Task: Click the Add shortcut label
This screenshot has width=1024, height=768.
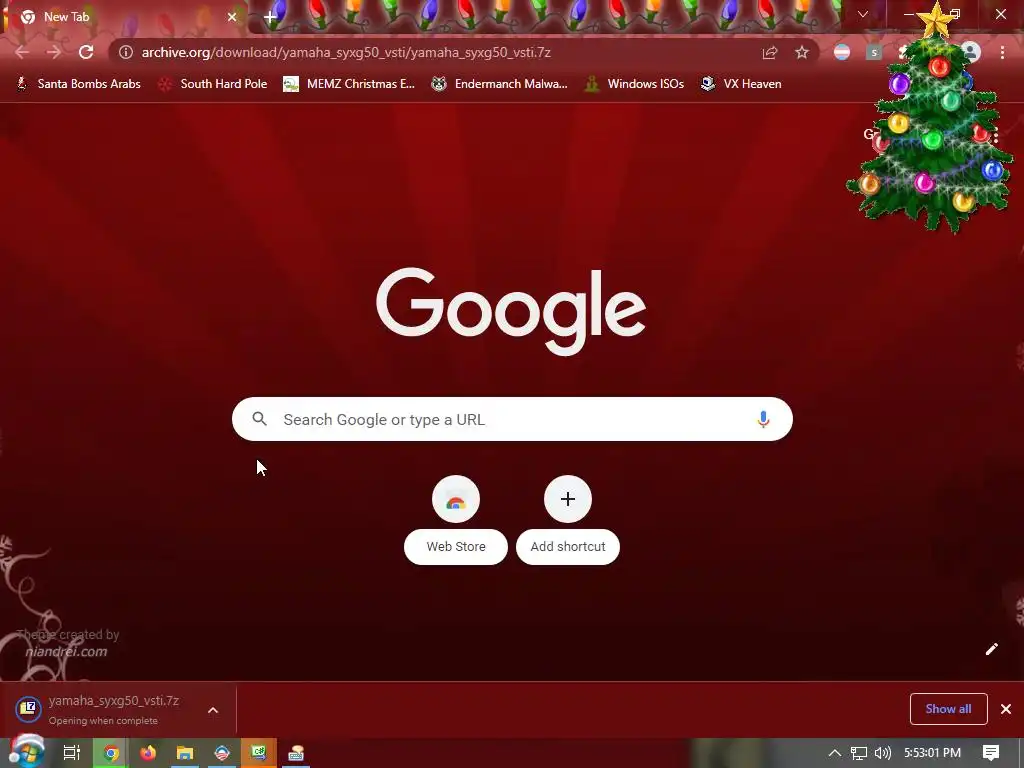Action: point(568,547)
